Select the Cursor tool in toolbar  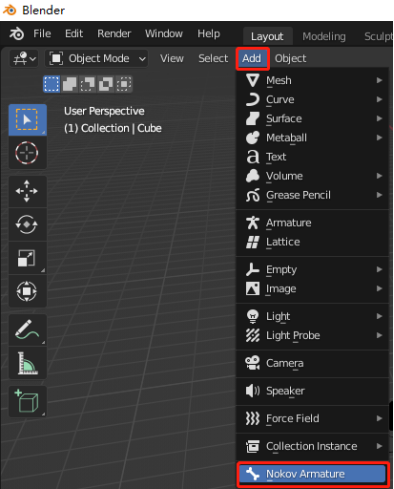tap(27, 153)
